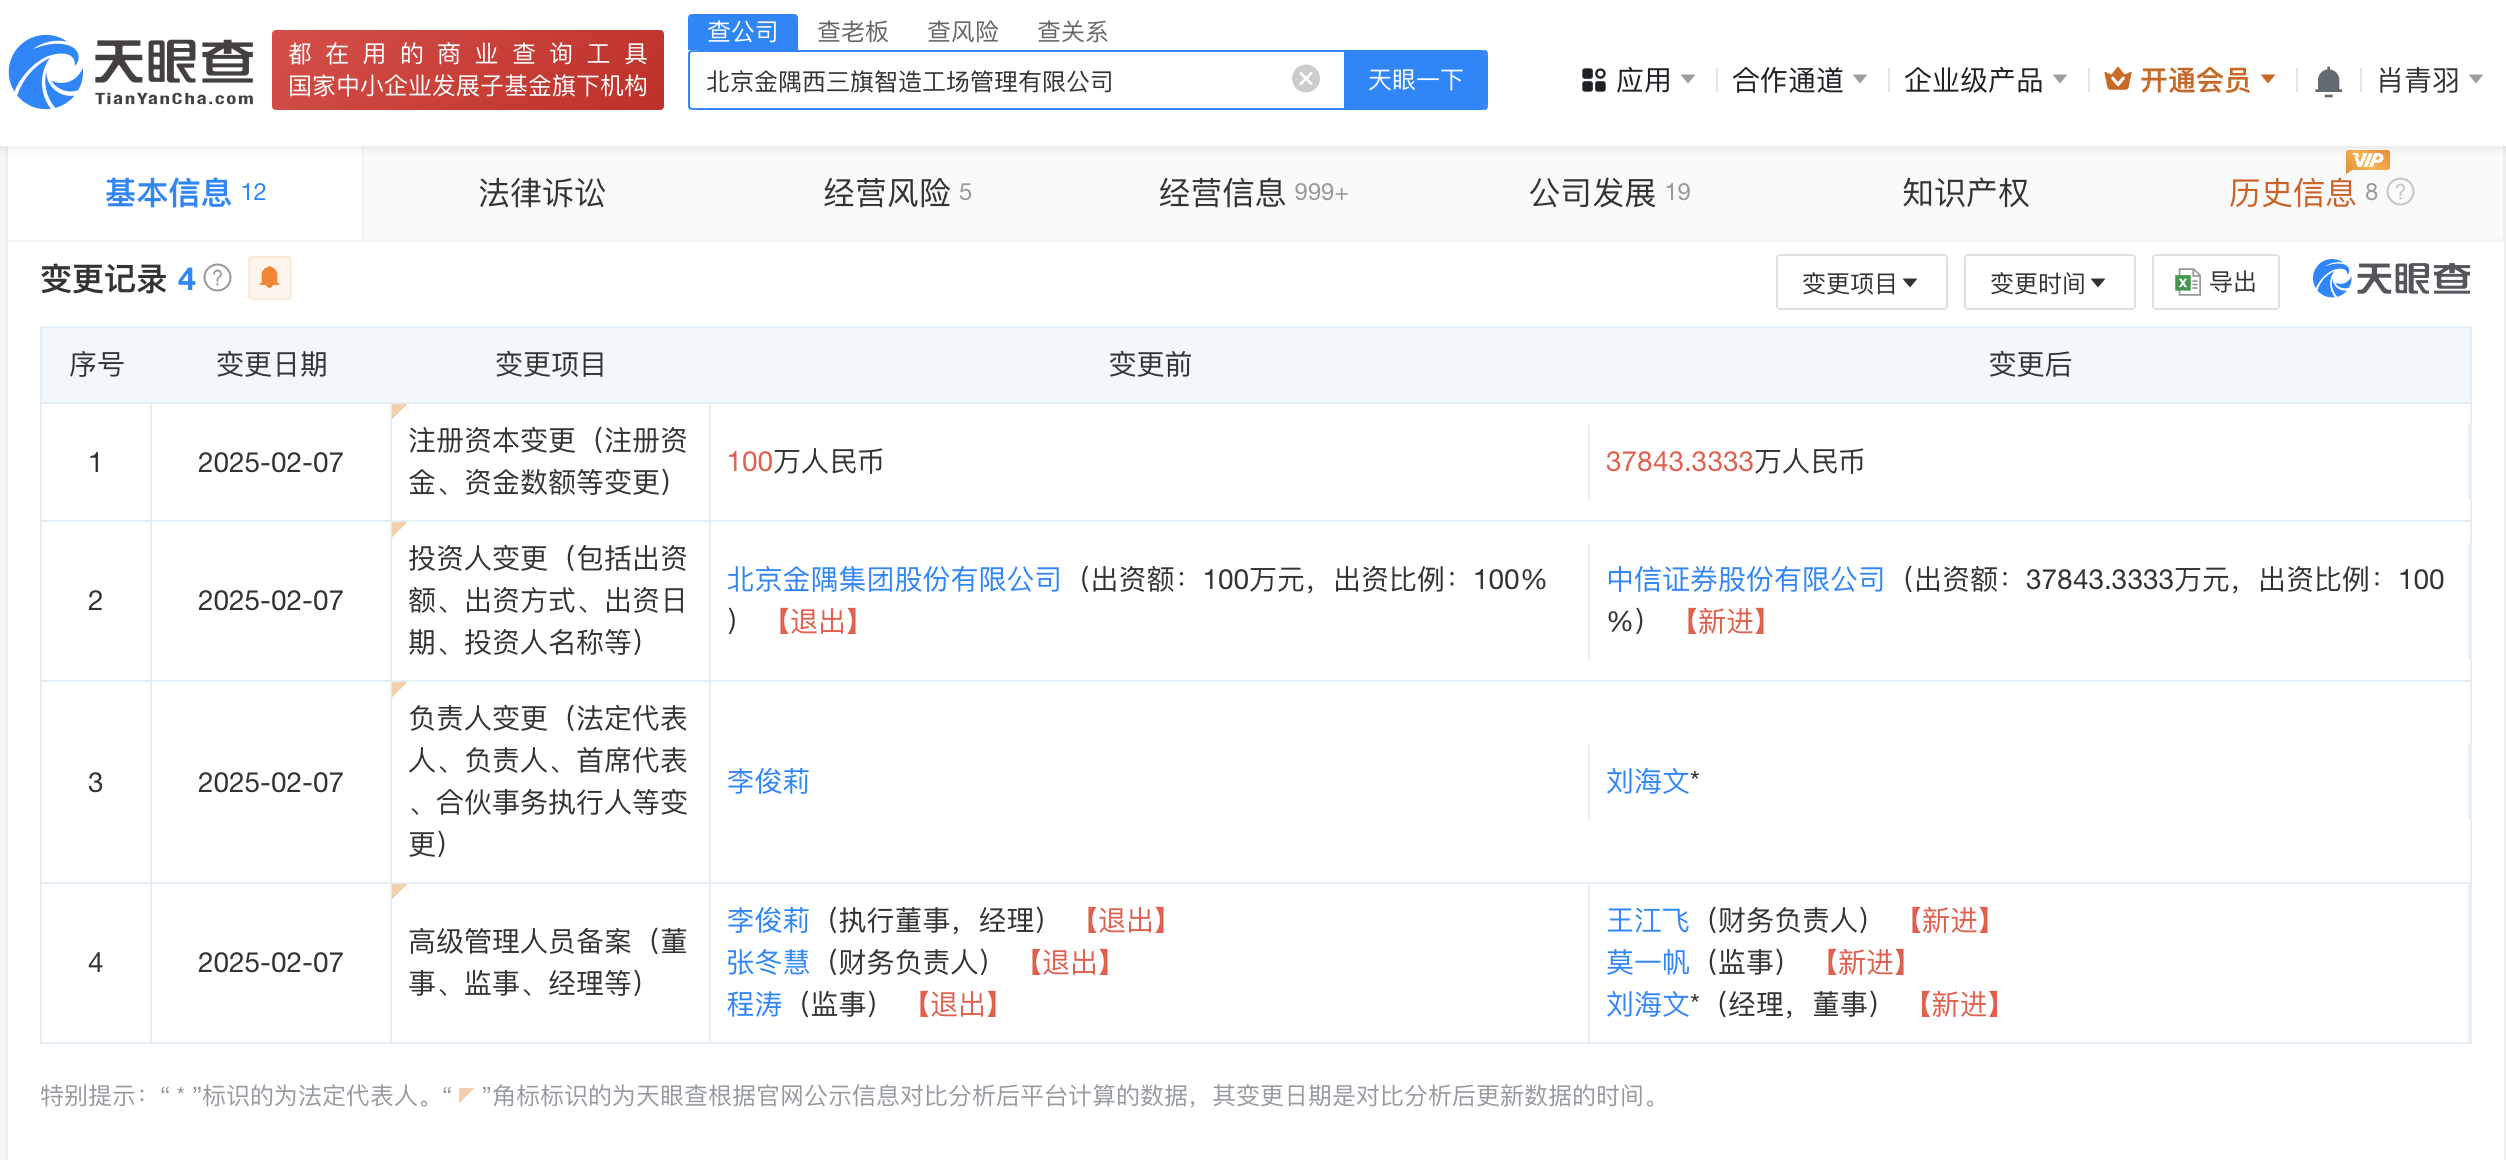Click the TianYanCha logo
This screenshot has height=1160, width=2506.
point(131,71)
